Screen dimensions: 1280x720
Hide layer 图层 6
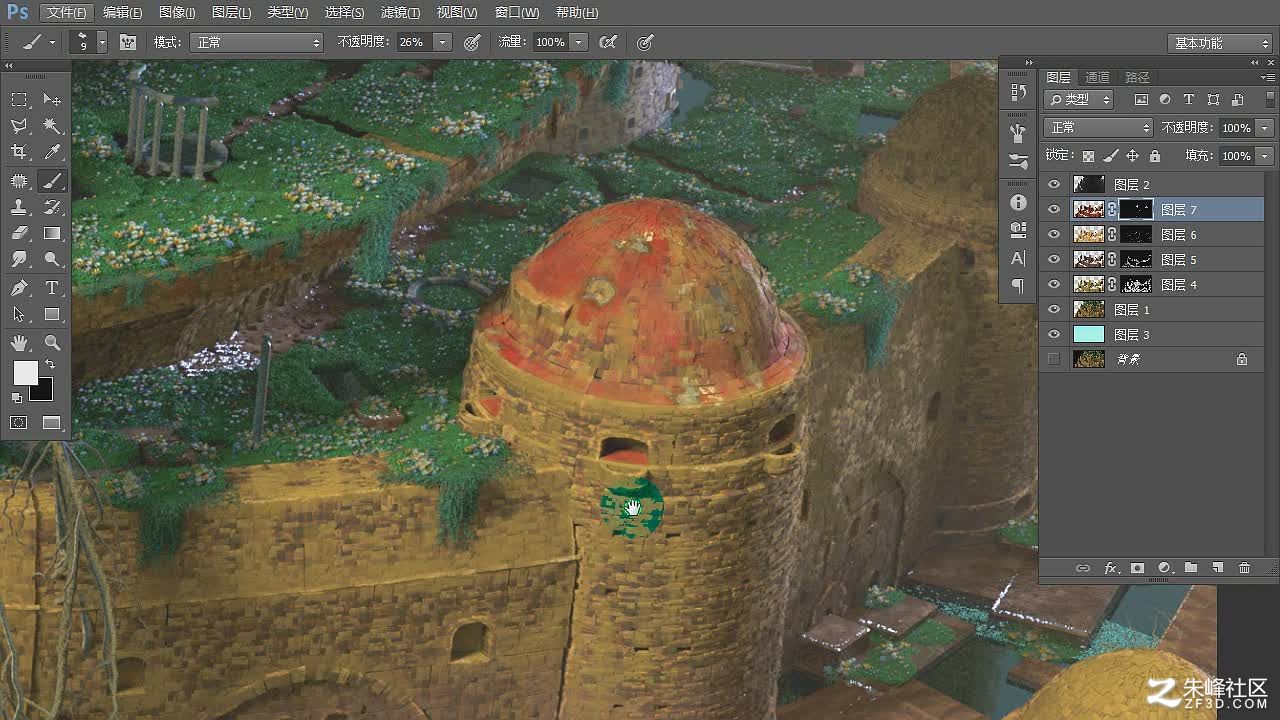(1053, 234)
